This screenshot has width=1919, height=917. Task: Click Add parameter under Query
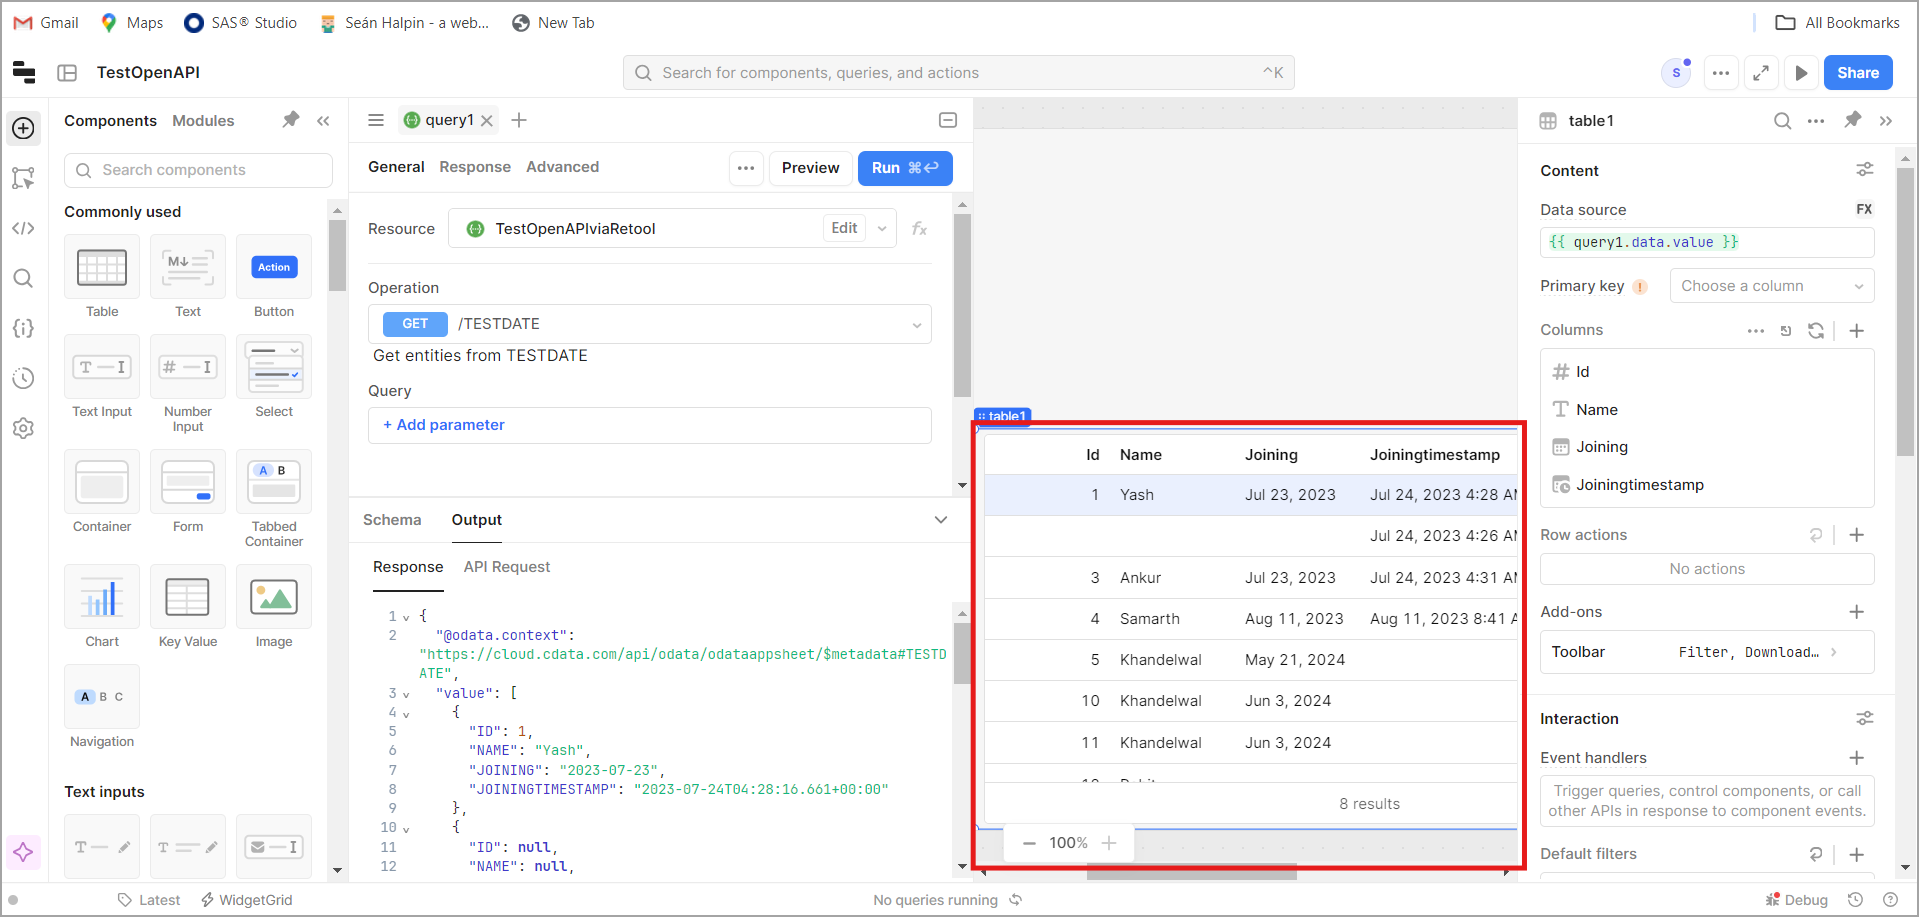(444, 425)
